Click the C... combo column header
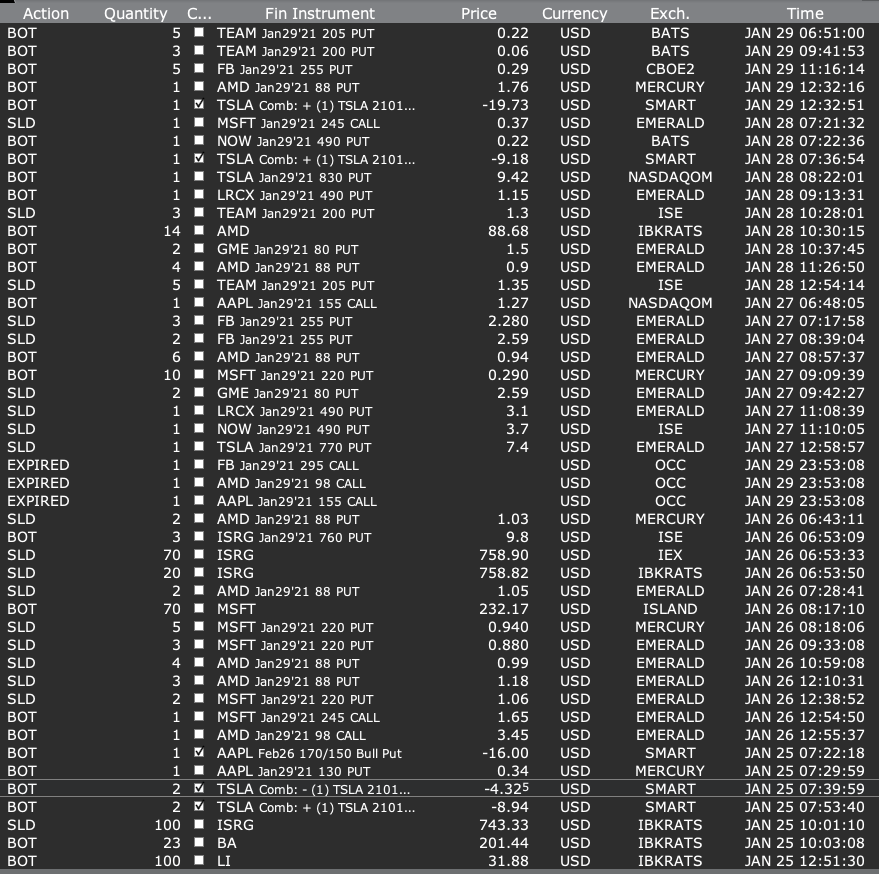Screen dimensions: 879x874 pyautogui.click(x=199, y=13)
